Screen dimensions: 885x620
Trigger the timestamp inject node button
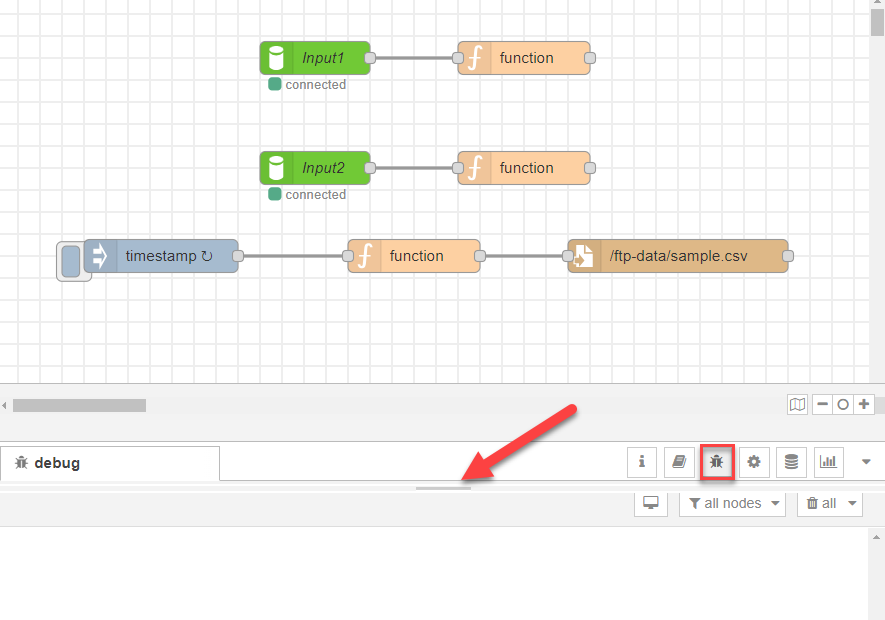point(72,255)
